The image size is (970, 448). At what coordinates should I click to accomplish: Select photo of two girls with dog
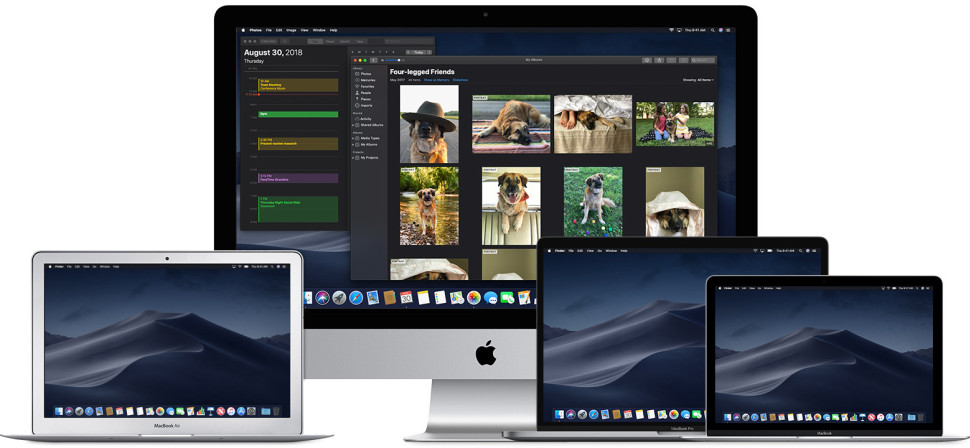pos(675,124)
